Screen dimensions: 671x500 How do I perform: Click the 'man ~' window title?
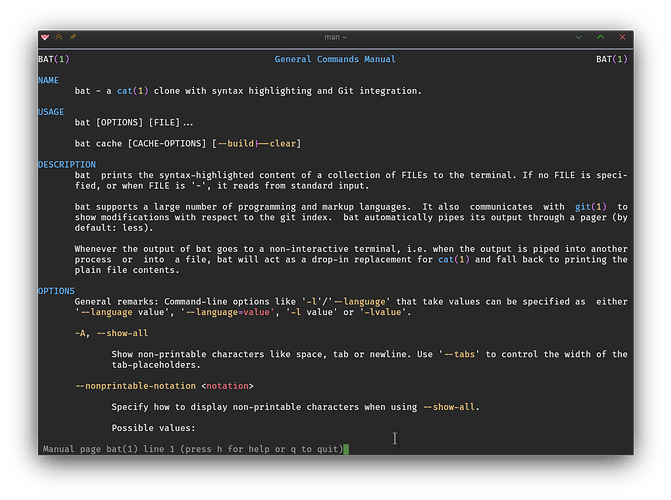tap(334, 37)
